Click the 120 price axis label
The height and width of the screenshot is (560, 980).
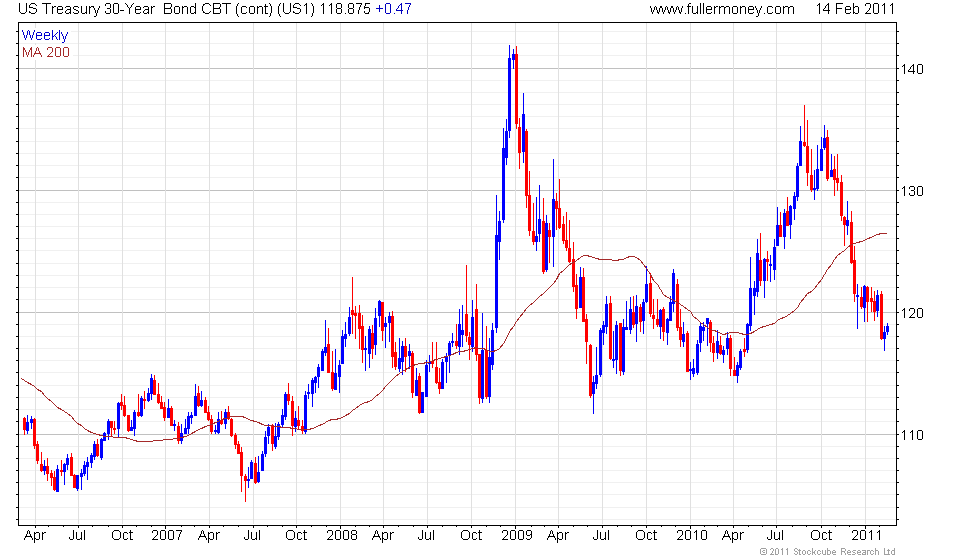pyautogui.click(x=912, y=313)
